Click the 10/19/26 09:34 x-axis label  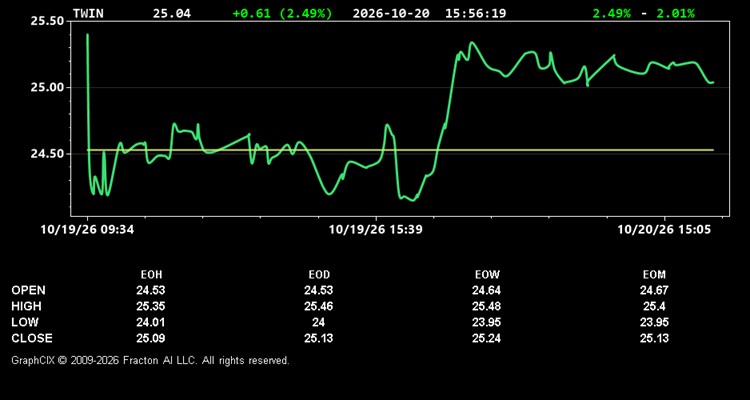click(88, 230)
